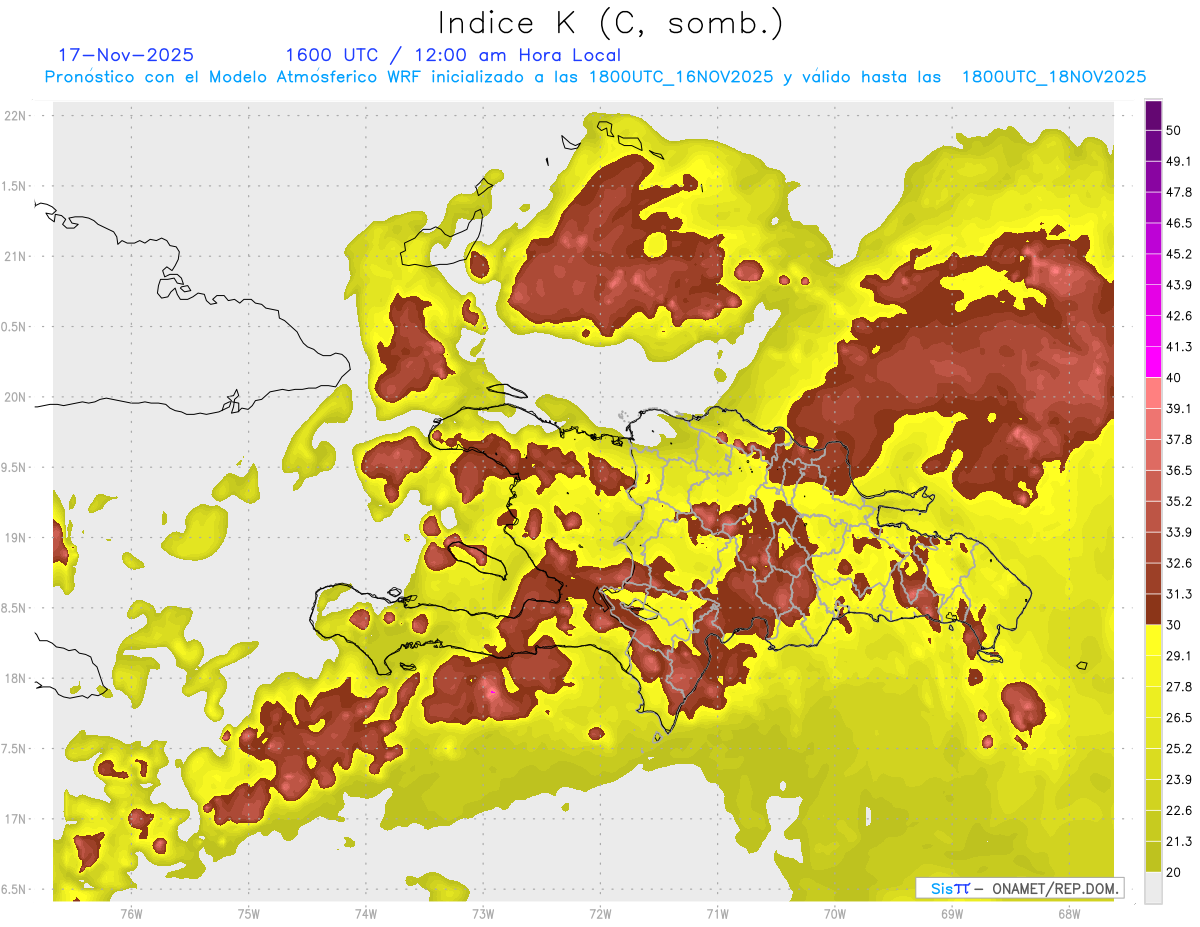Viewport: 1200px width, 927px height.
Task: Click the colorbar value '40'
Action: [x=1175, y=378]
